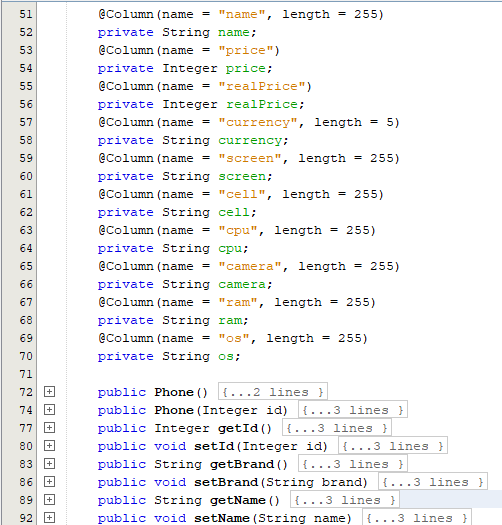Screen dimensions: 502x525
Task: Click {...3 lines} placeholder after Phone(Integer id)
Action: pos(353,410)
